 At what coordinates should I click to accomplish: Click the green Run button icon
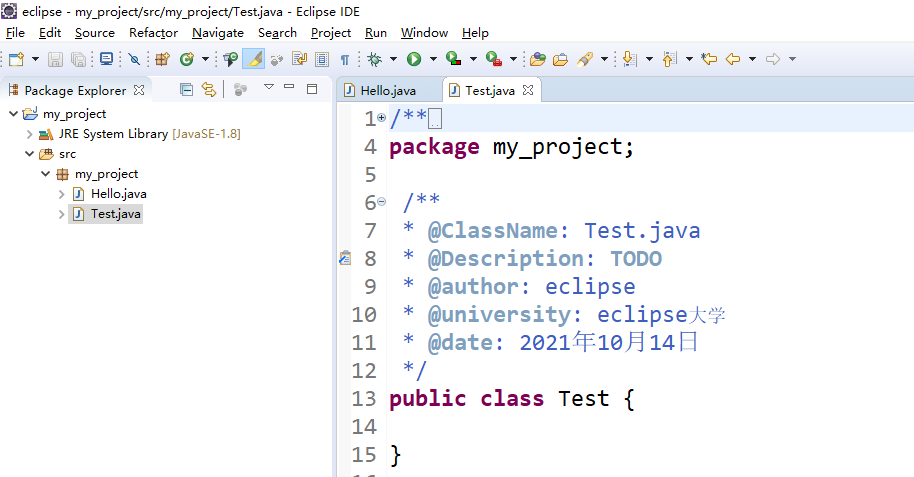point(414,59)
